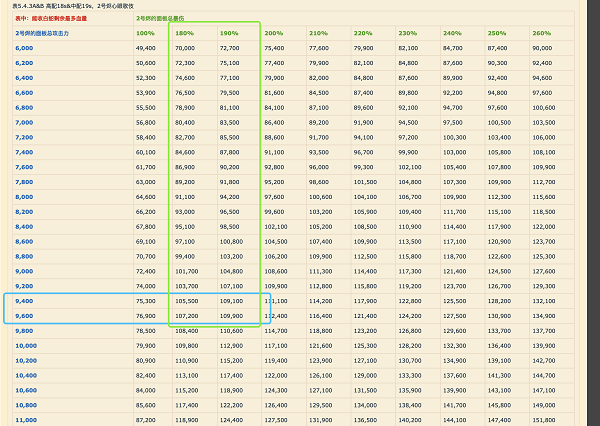The width and height of the screenshot is (600, 426).
Task: Select cell in row 6,000 under 100%
Action: pyautogui.click(x=145, y=47)
